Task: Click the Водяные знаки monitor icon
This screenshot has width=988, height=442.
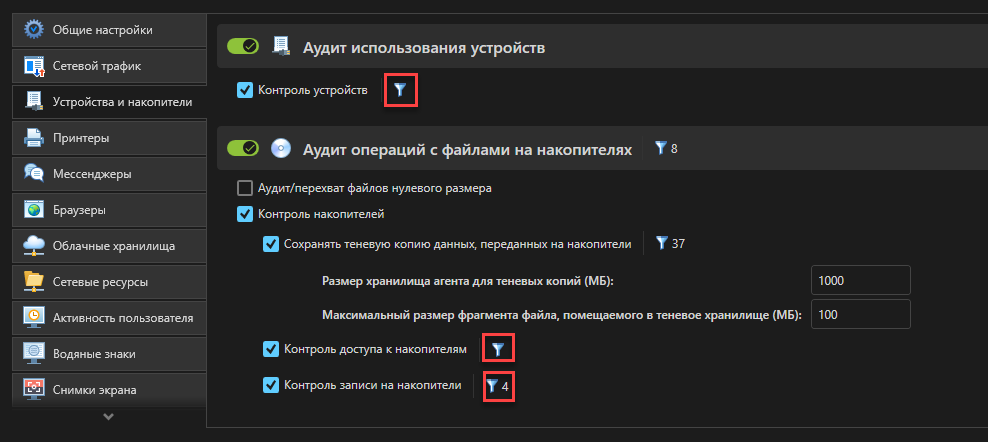Action: click(33, 353)
